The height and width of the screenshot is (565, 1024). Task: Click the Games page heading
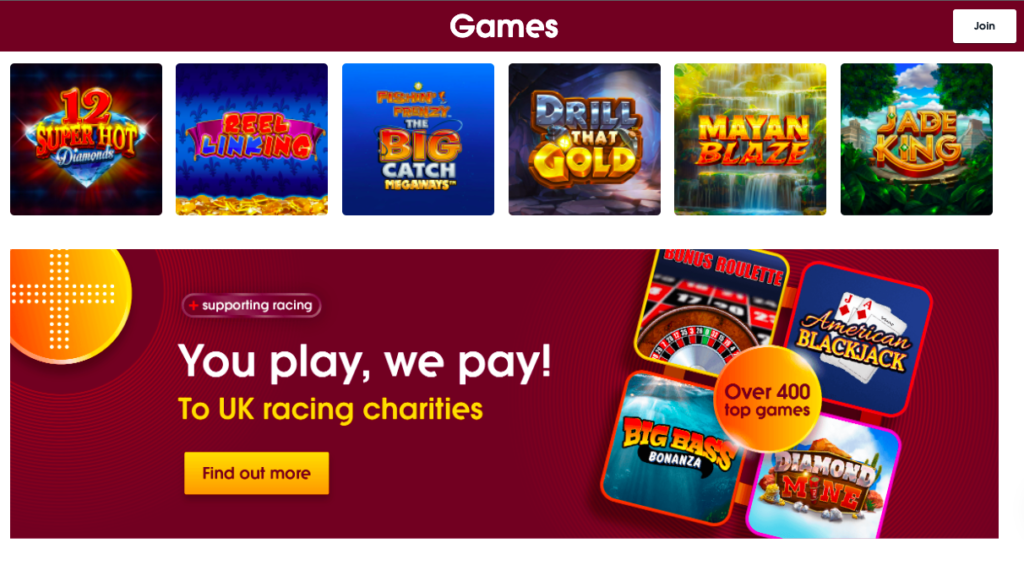coord(504,27)
